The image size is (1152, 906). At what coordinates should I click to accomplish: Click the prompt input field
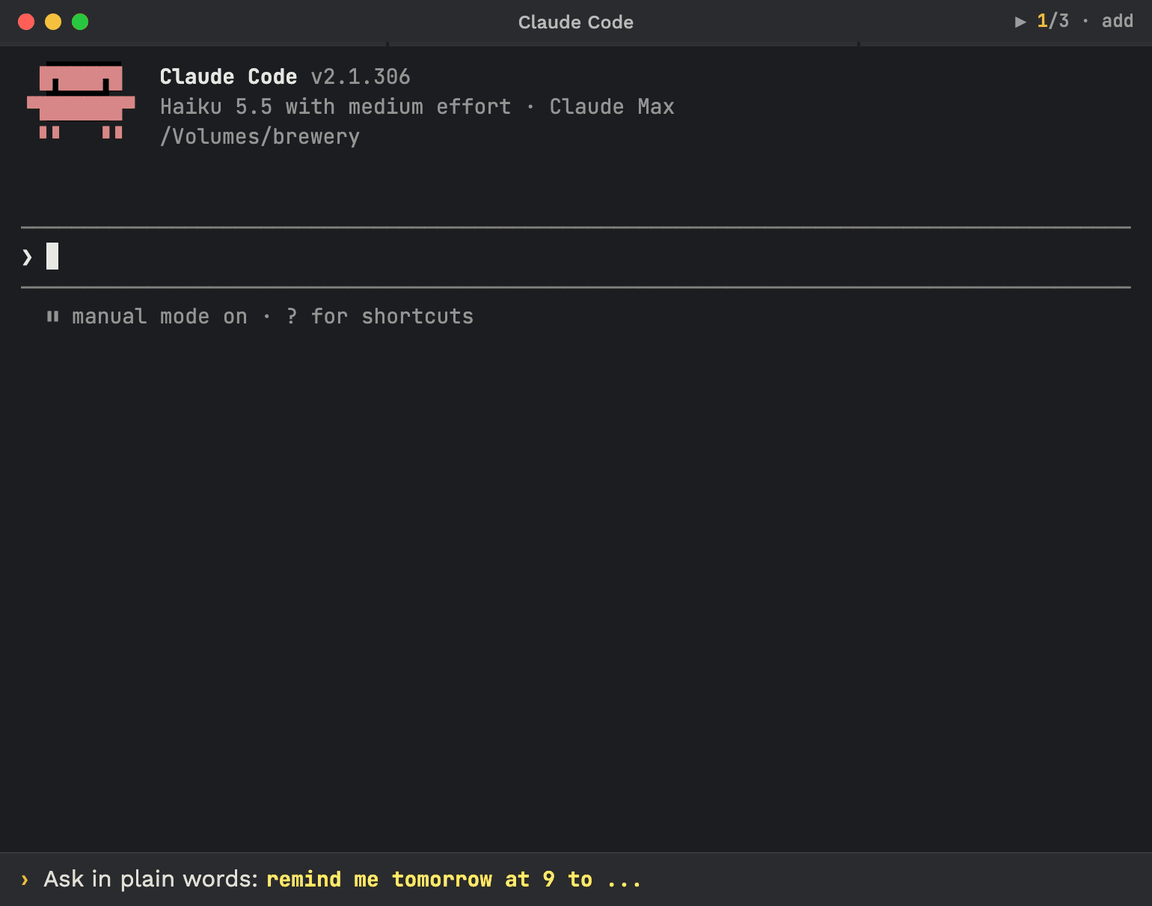pyautogui.click(x=576, y=257)
